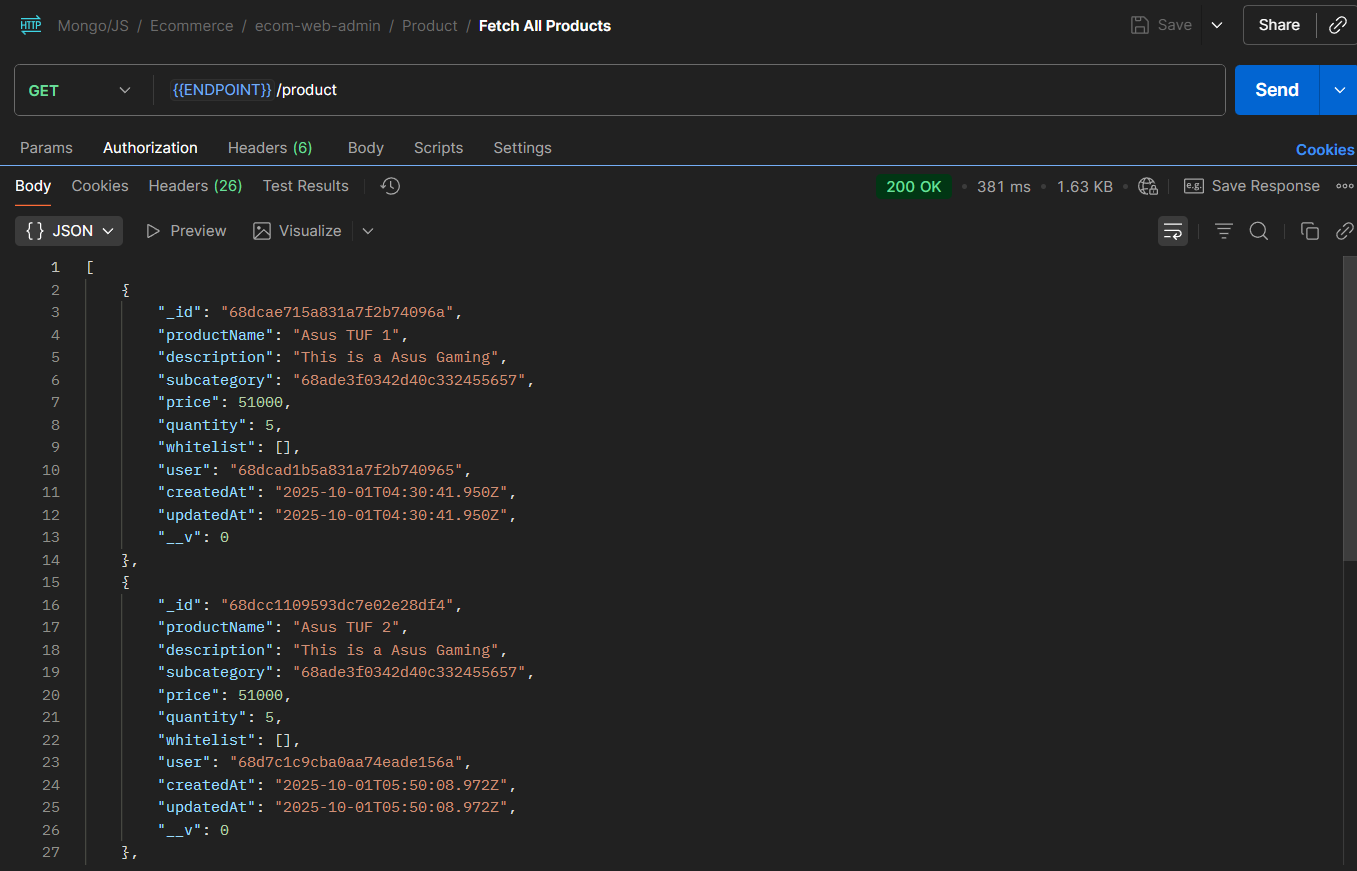Click the response link icon at far right

(1344, 231)
